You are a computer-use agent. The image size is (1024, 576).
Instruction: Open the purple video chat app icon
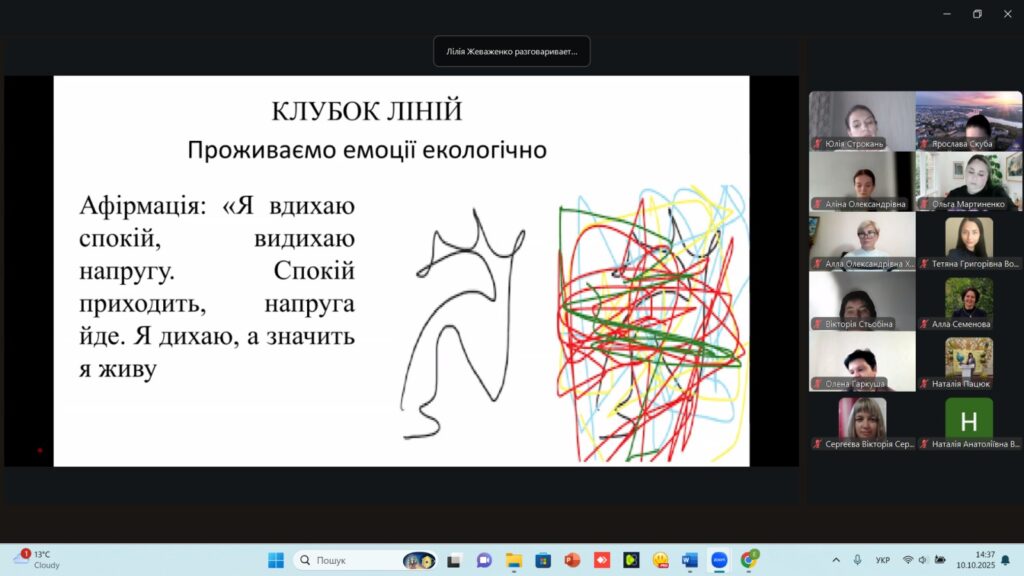[x=485, y=560]
